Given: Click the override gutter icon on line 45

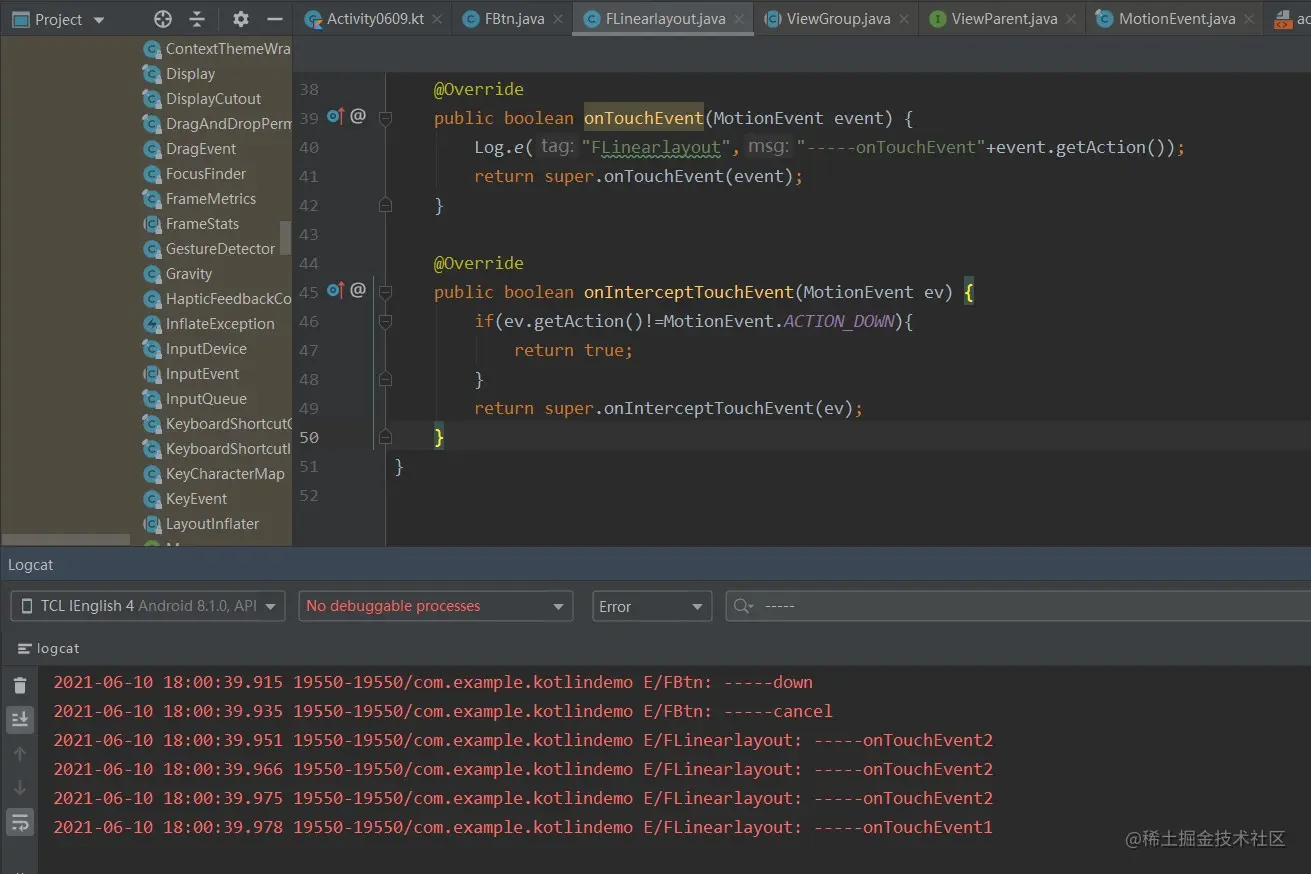Looking at the screenshot, I should click(x=336, y=291).
